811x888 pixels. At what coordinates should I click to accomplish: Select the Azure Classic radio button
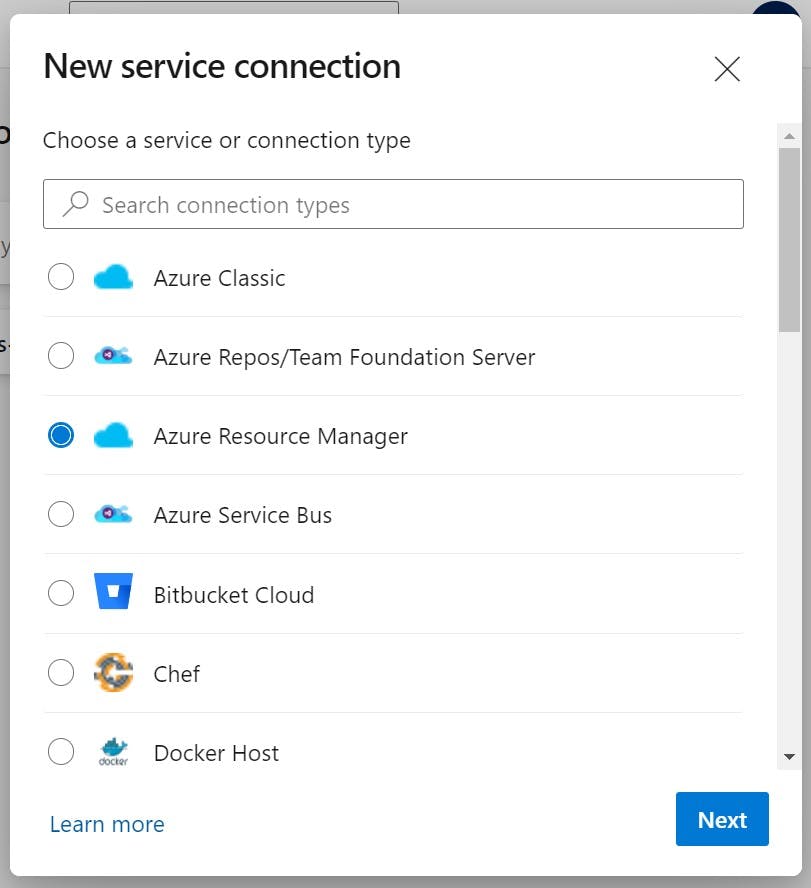coord(61,277)
